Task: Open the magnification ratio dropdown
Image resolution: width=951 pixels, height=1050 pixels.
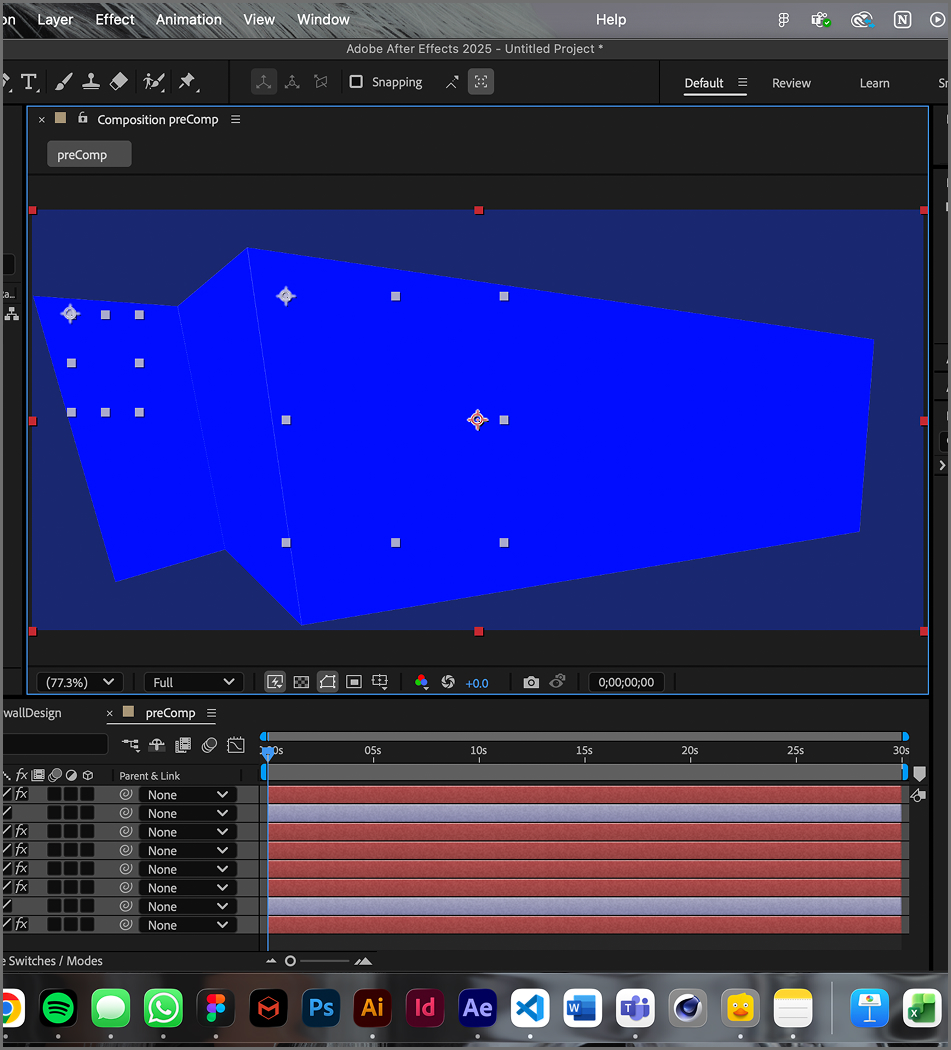Action: point(79,681)
